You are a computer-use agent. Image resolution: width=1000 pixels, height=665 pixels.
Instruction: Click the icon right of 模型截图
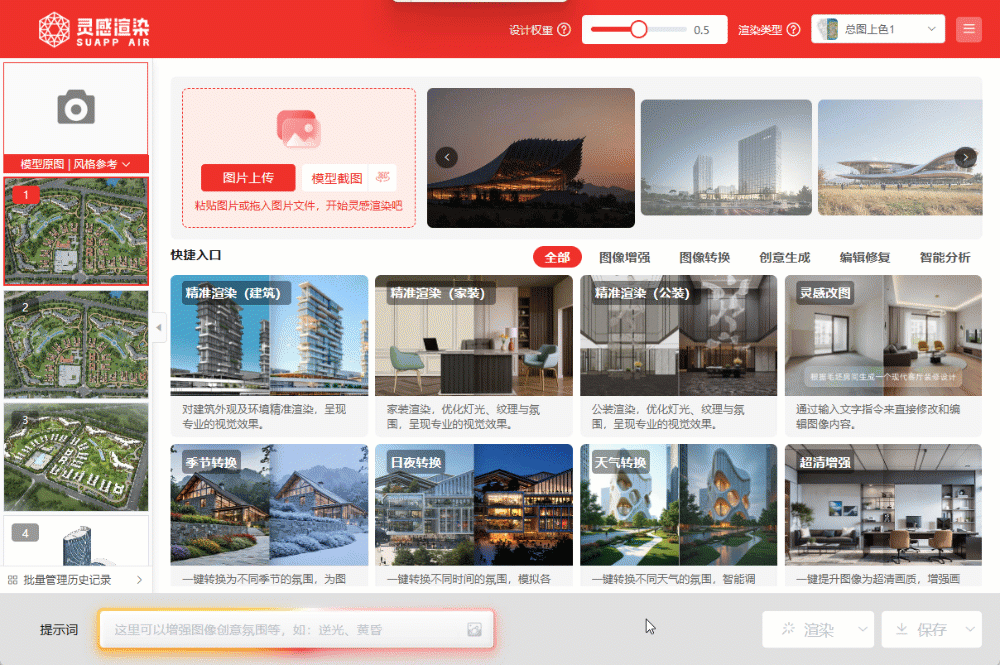[382, 178]
